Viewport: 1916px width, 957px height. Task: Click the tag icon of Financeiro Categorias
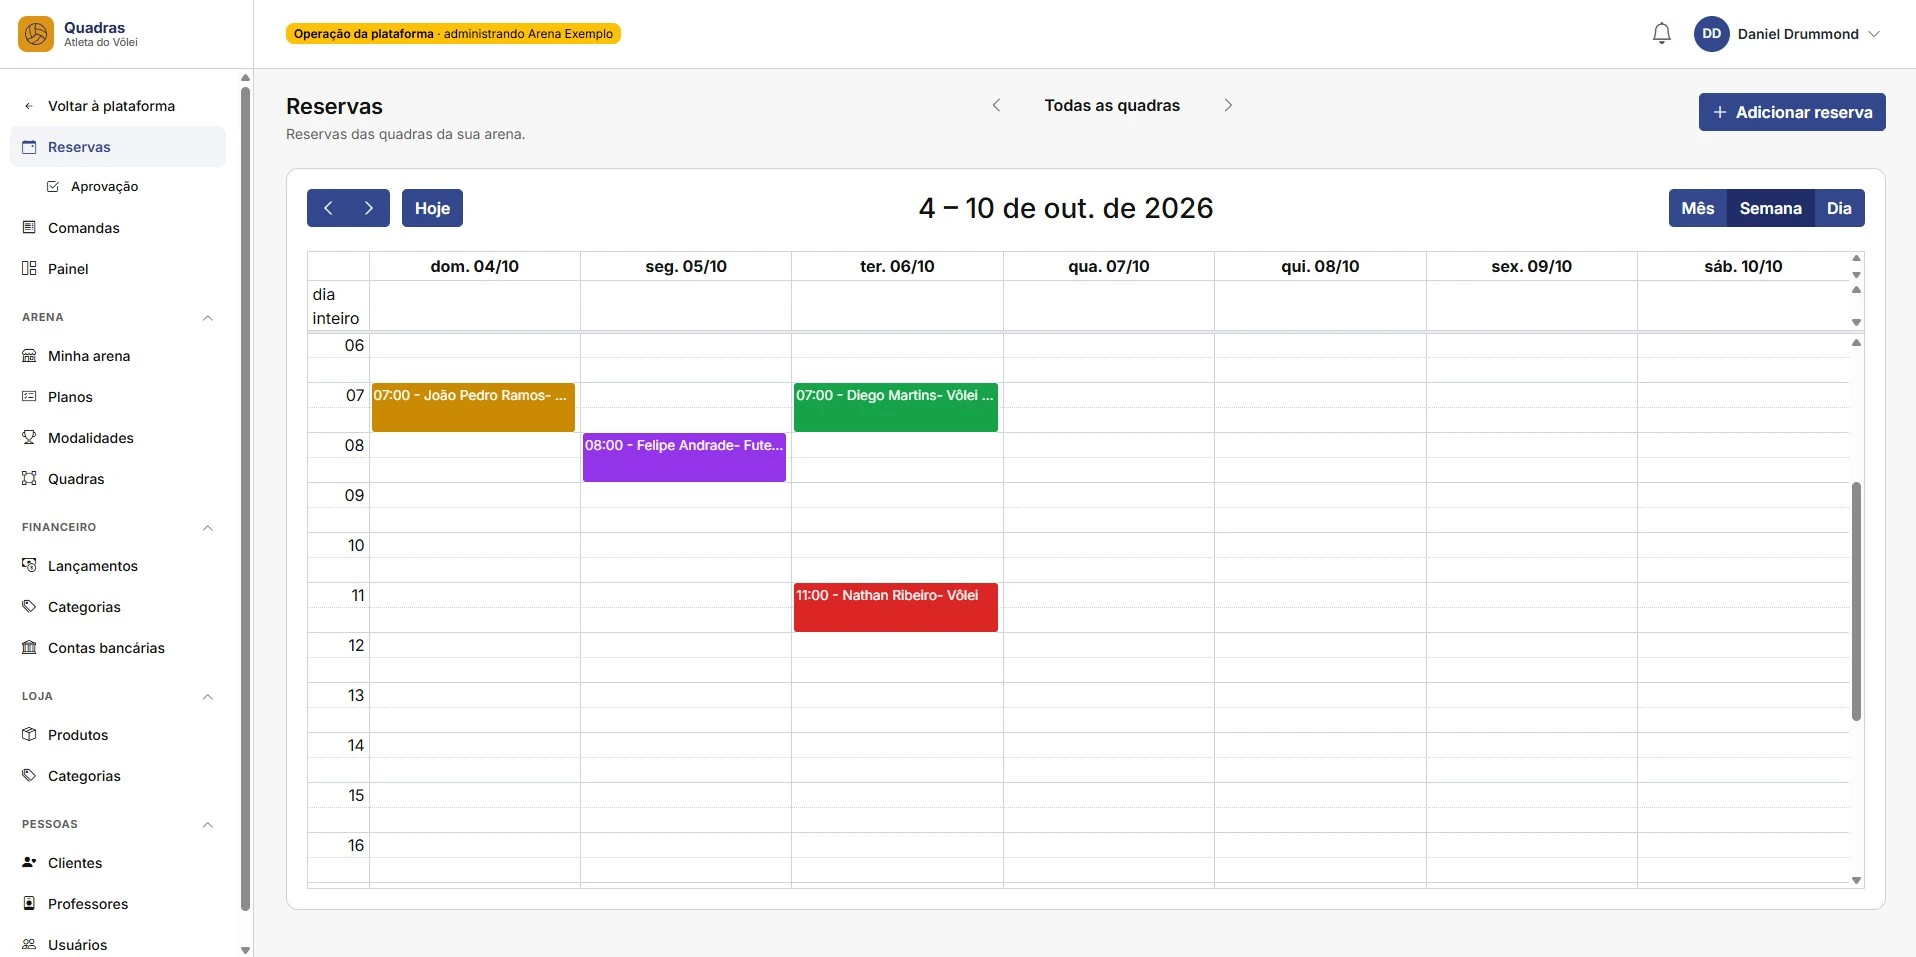coord(29,607)
